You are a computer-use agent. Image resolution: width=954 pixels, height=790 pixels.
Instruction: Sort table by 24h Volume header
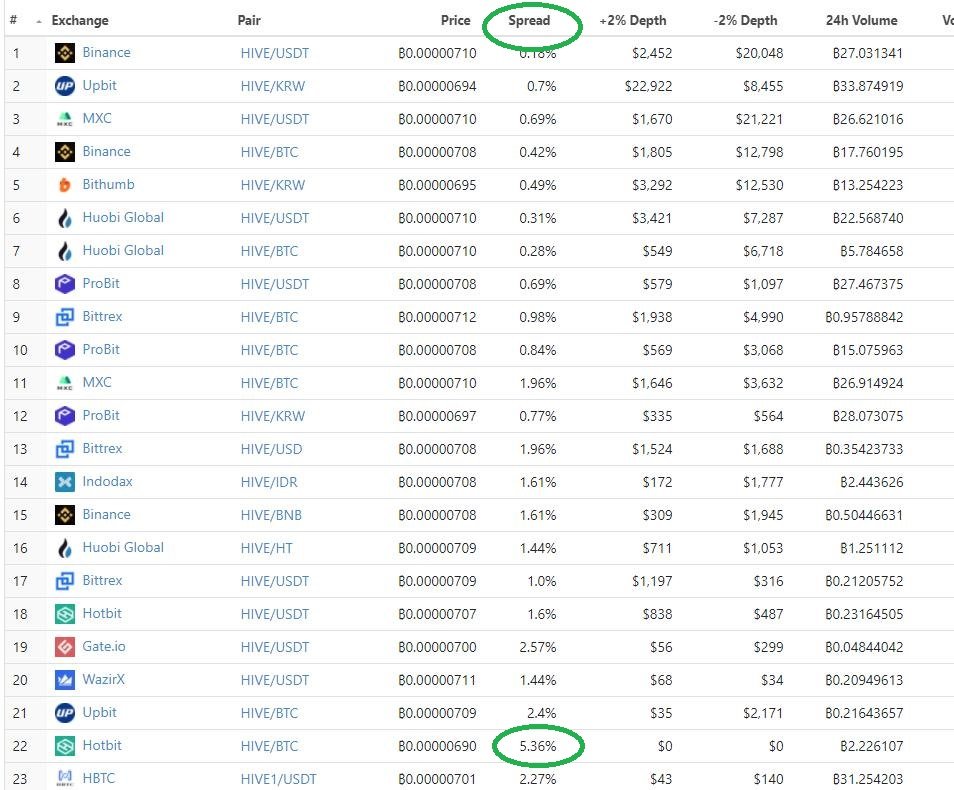pos(862,20)
